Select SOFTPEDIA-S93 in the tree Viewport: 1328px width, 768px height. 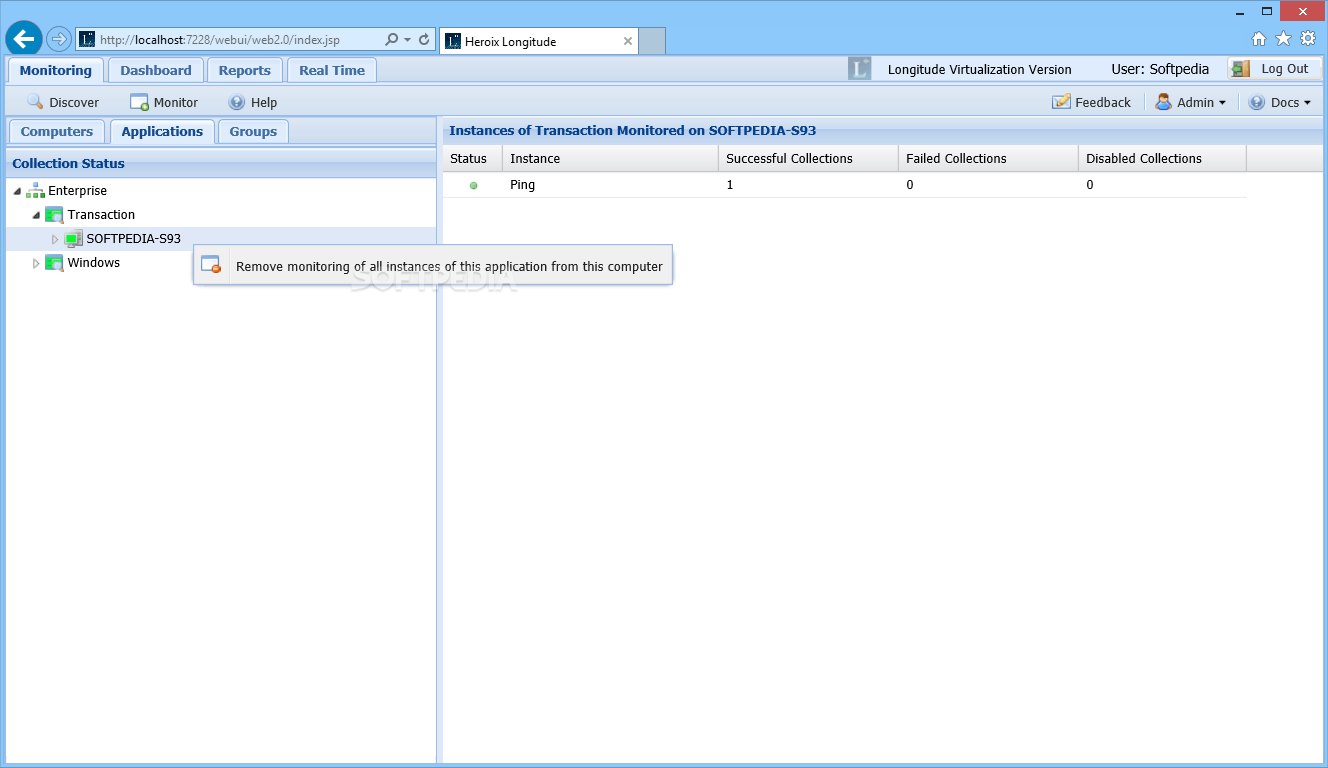click(x=134, y=238)
